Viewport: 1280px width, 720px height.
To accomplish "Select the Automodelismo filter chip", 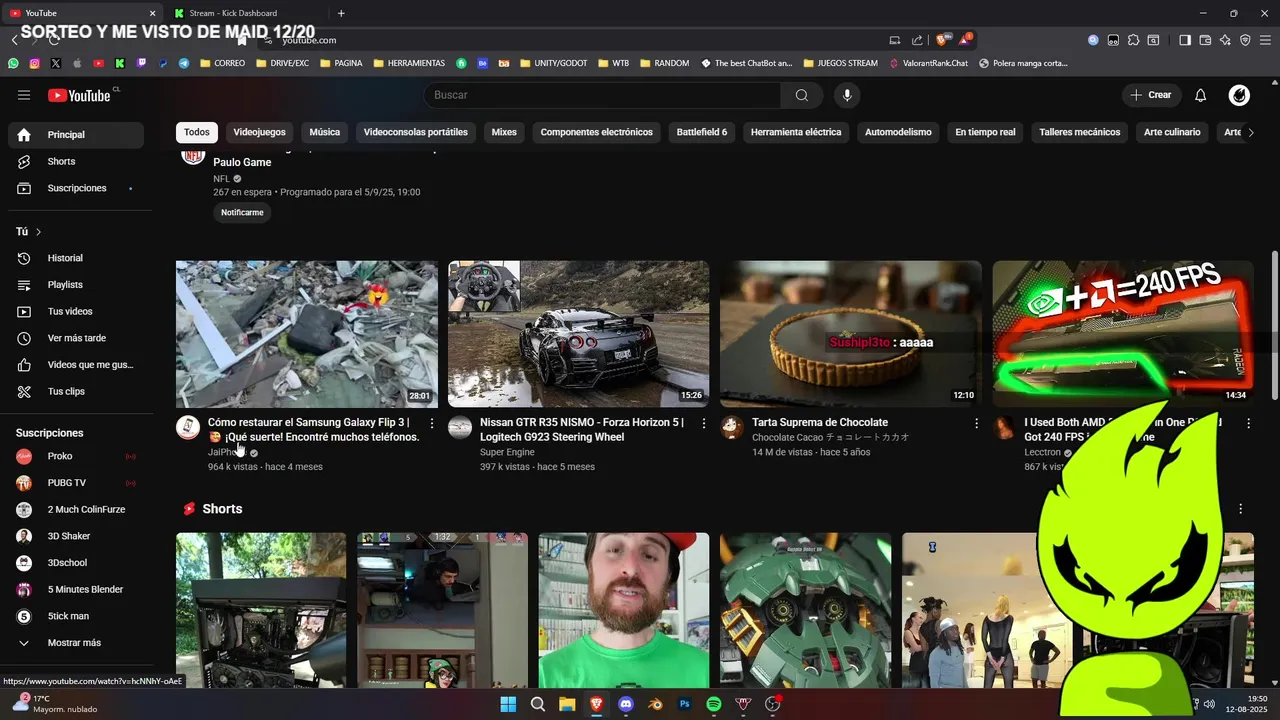I will click(x=898, y=132).
